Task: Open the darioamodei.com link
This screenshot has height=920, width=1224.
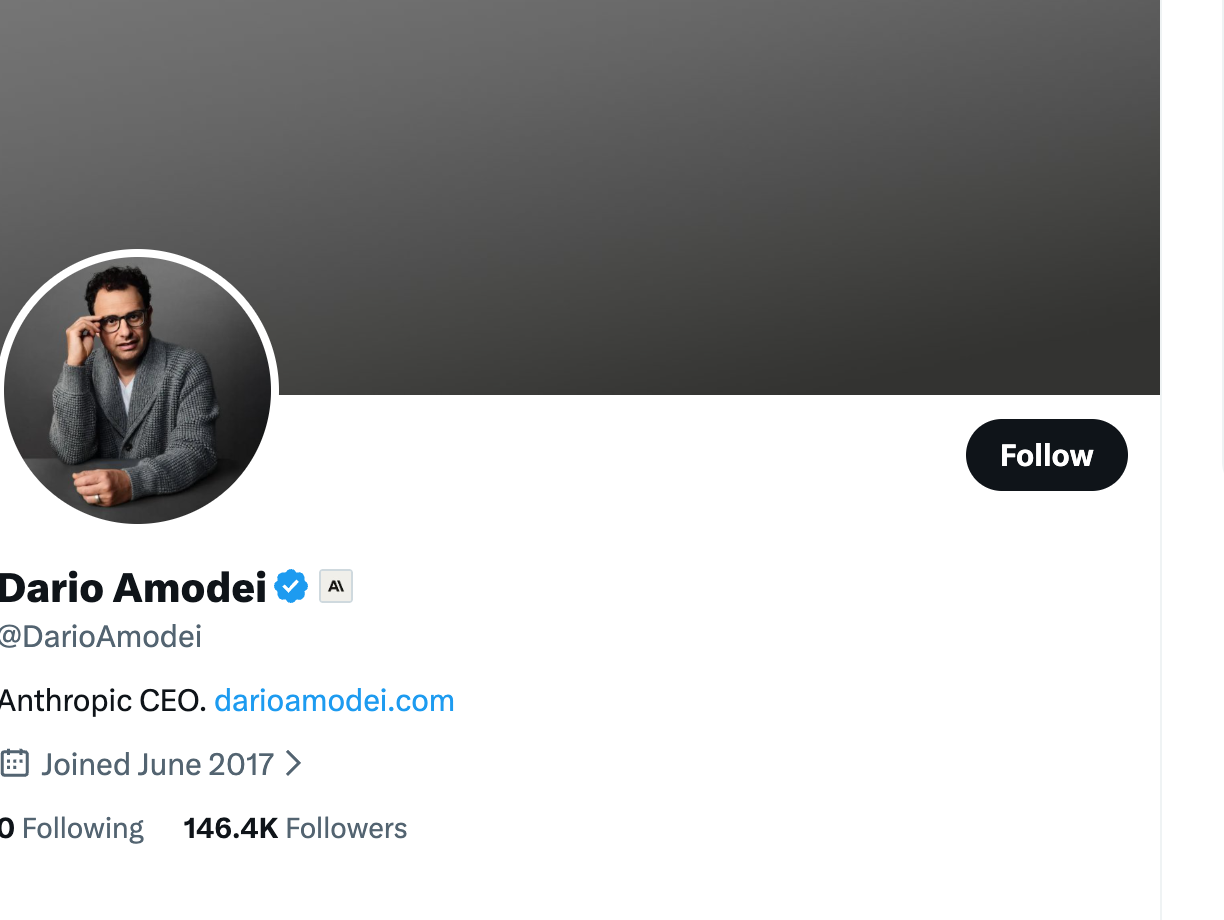Action: 334,700
